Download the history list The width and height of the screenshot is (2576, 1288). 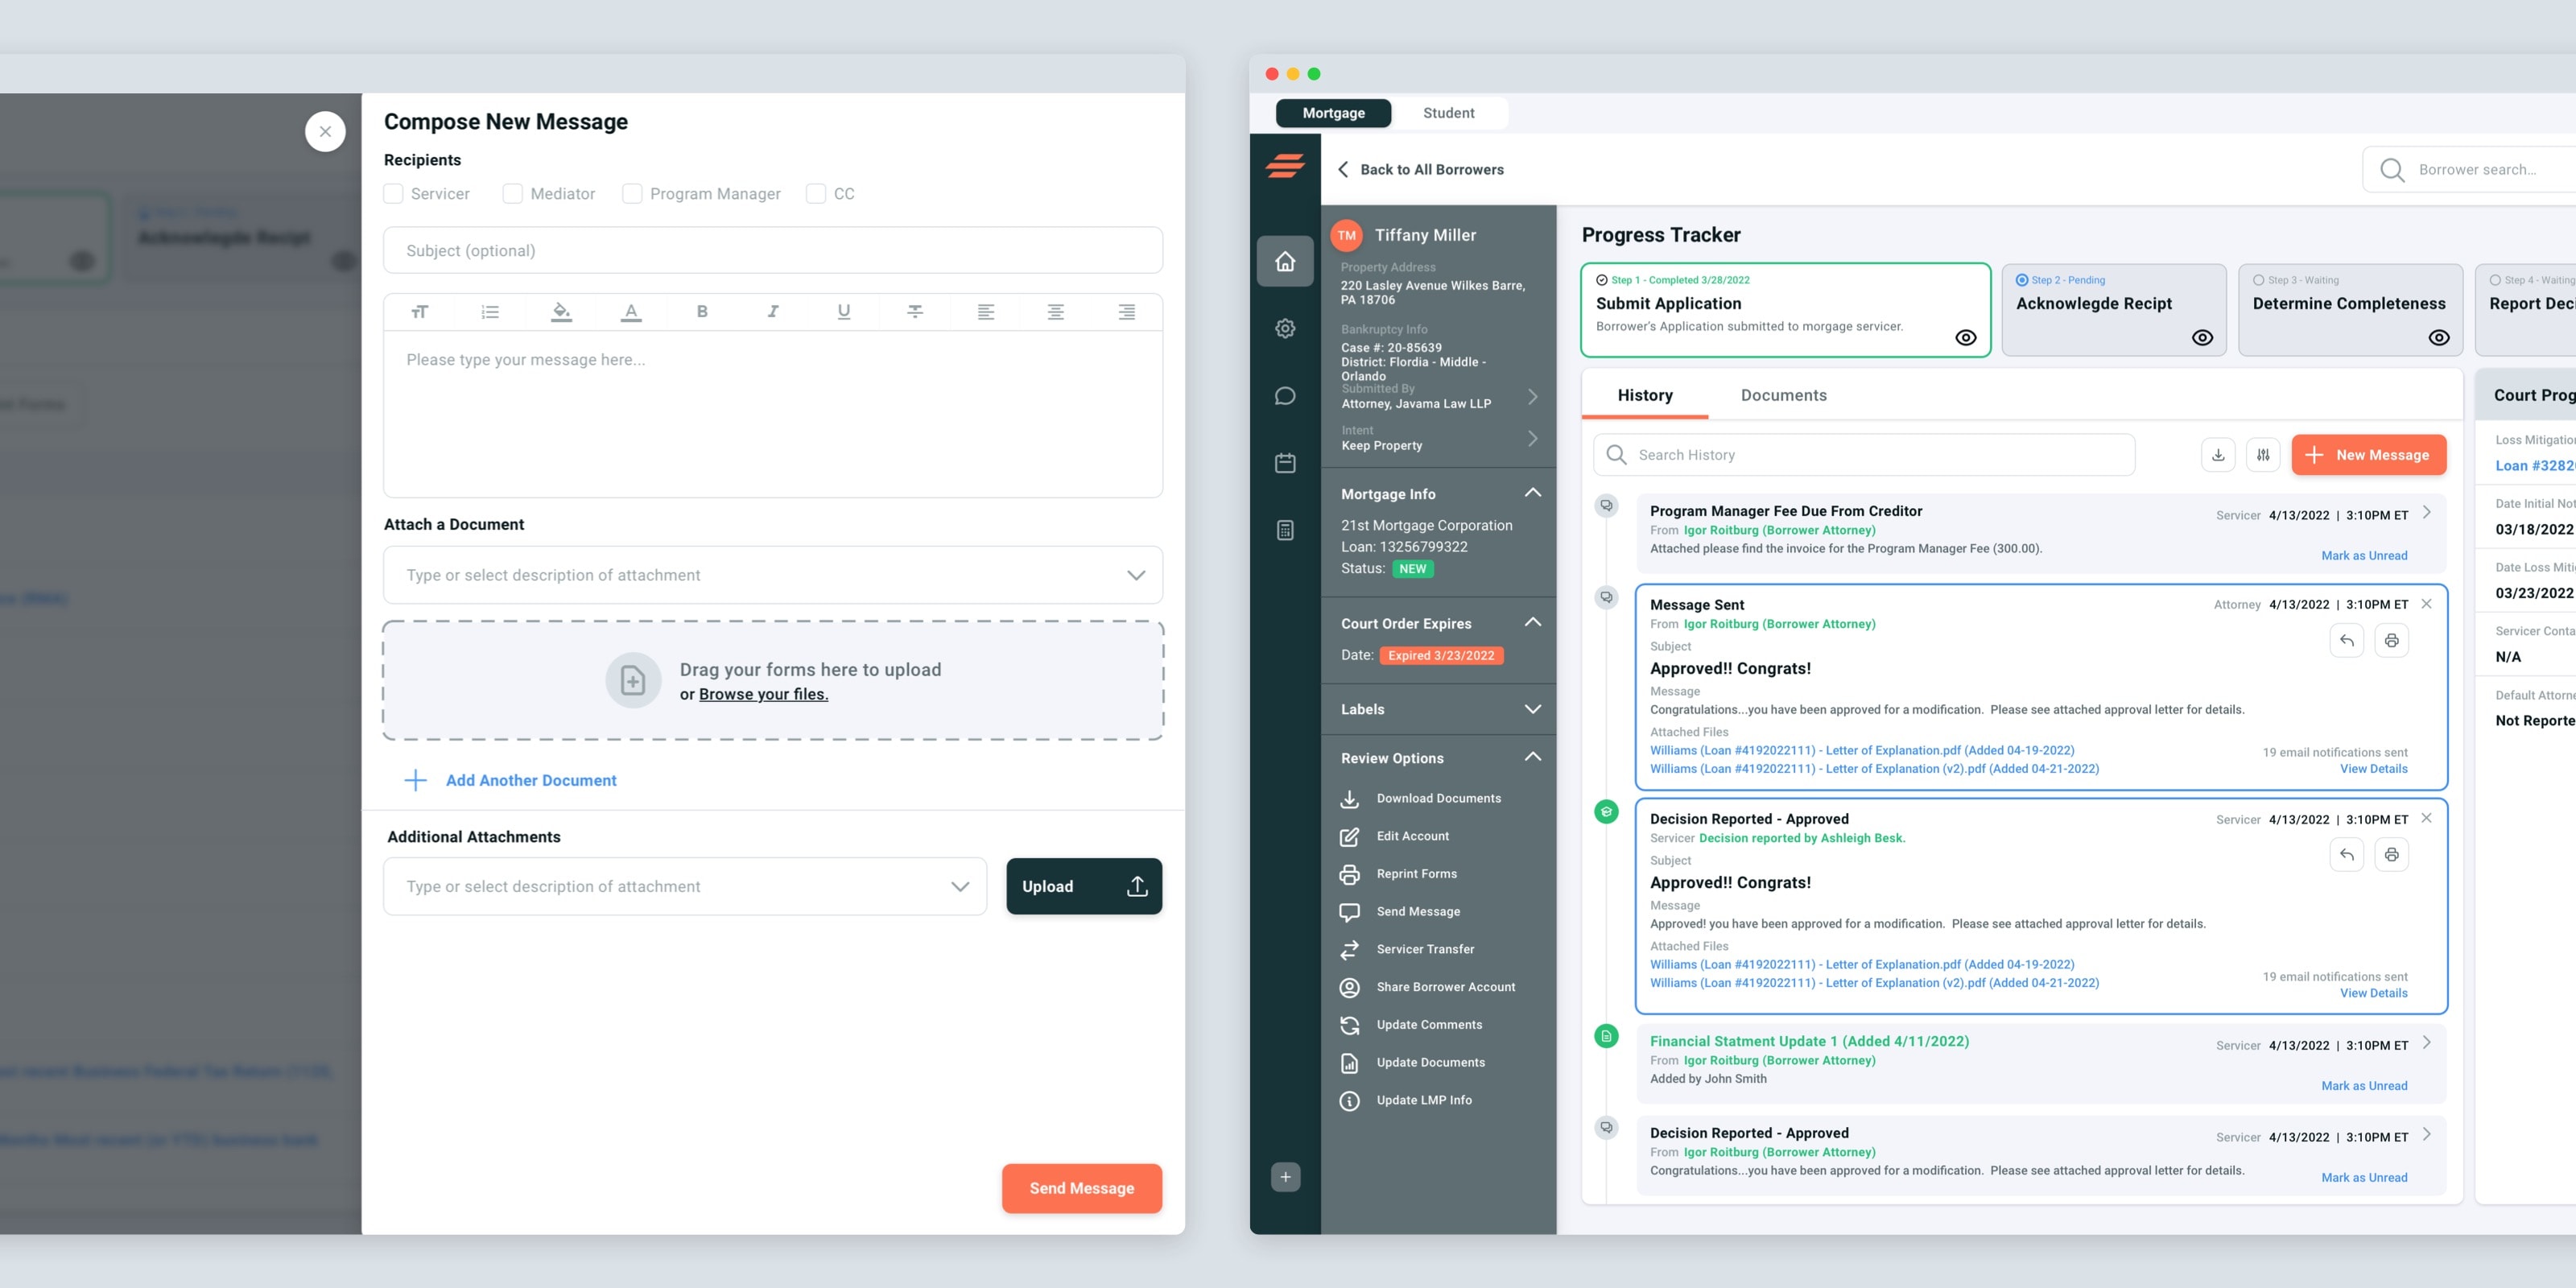[2218, 455]
